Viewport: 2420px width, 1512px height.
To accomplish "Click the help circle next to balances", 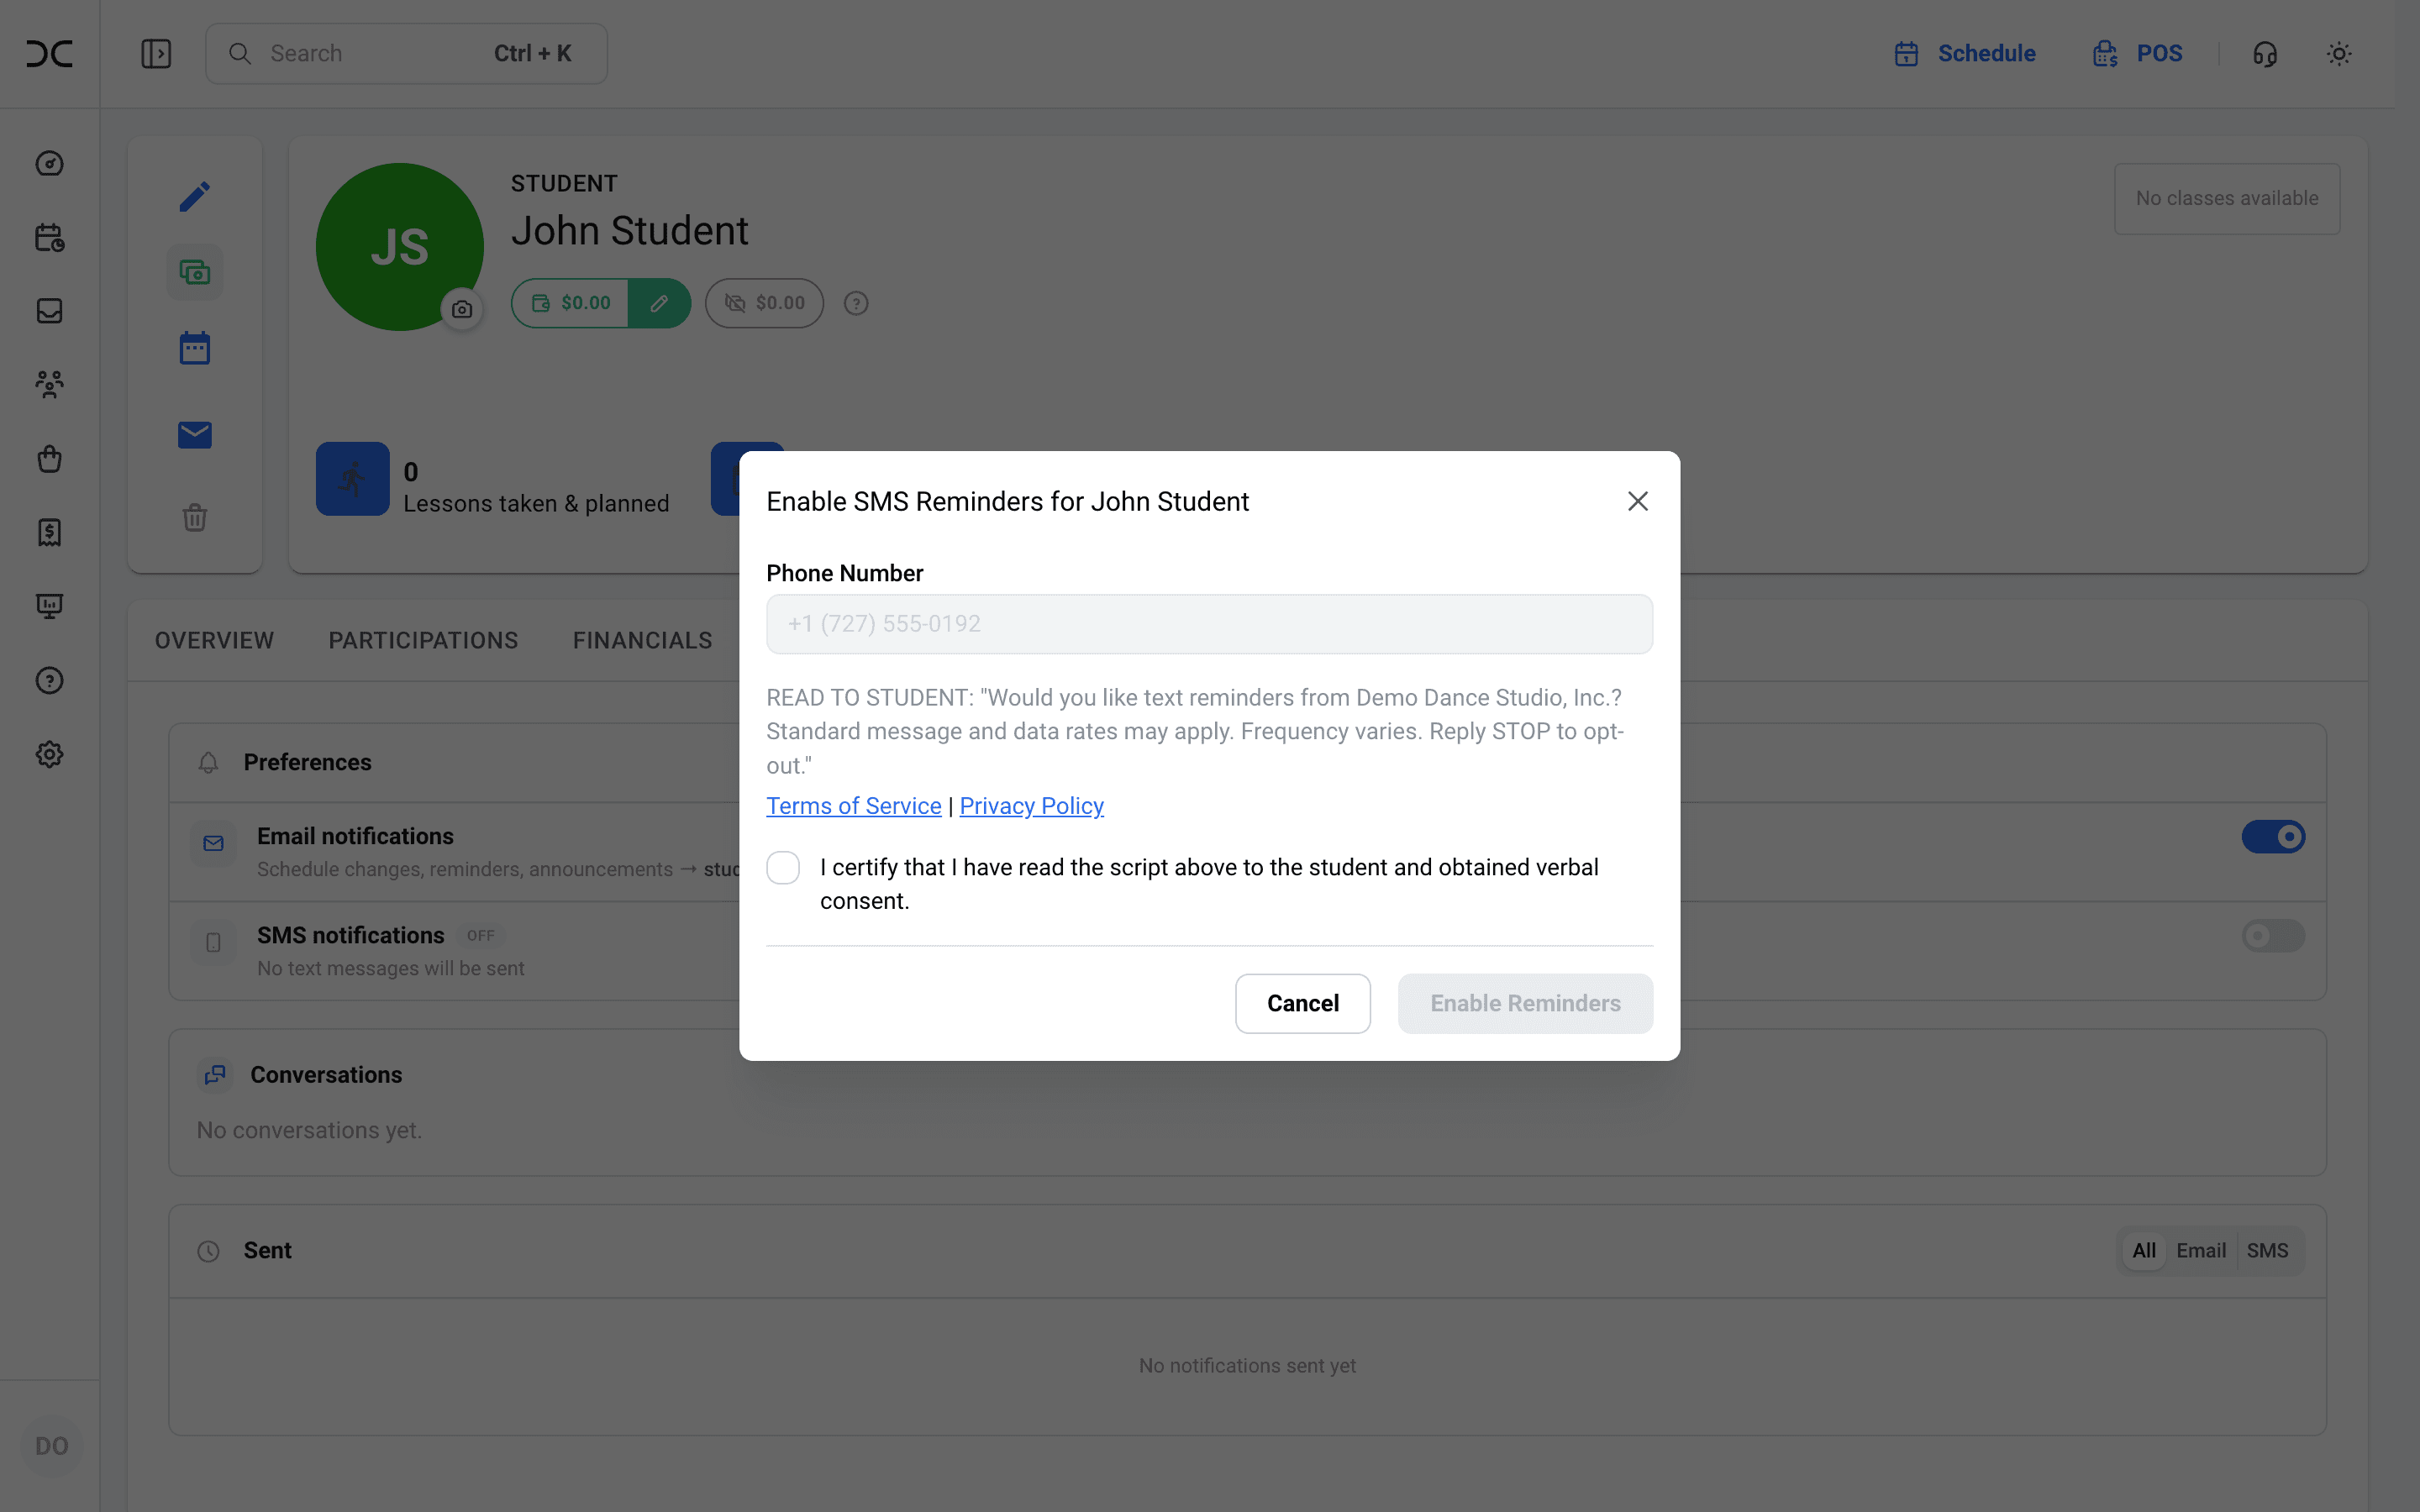I will pos(856,303).
